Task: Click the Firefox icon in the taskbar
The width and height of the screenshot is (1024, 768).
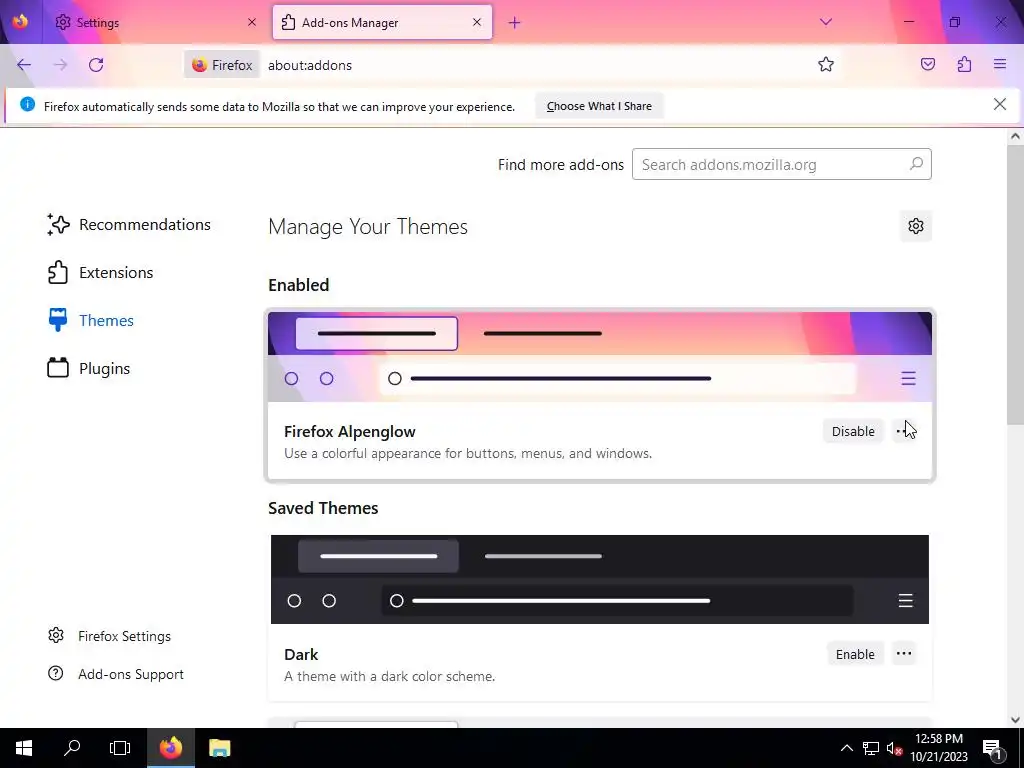Action: 170,748
